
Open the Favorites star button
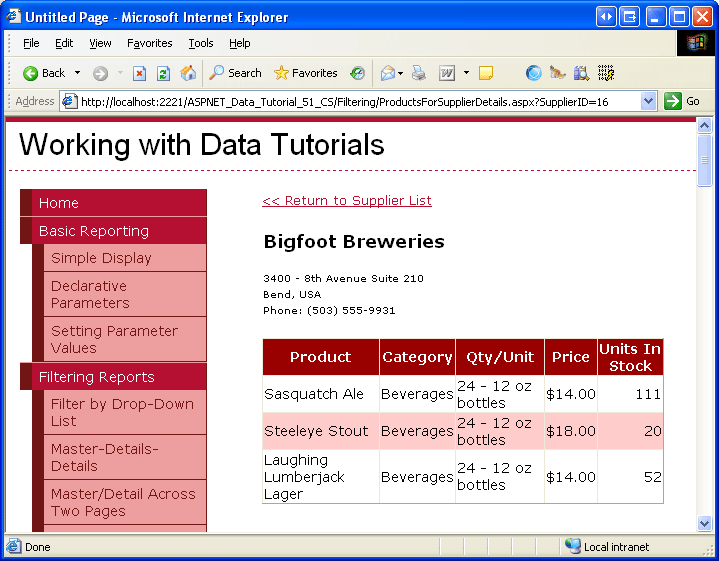306,73
